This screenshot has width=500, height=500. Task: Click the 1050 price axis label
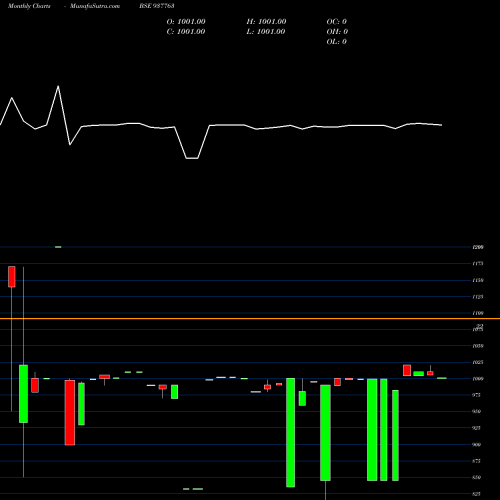pos(478,346)
